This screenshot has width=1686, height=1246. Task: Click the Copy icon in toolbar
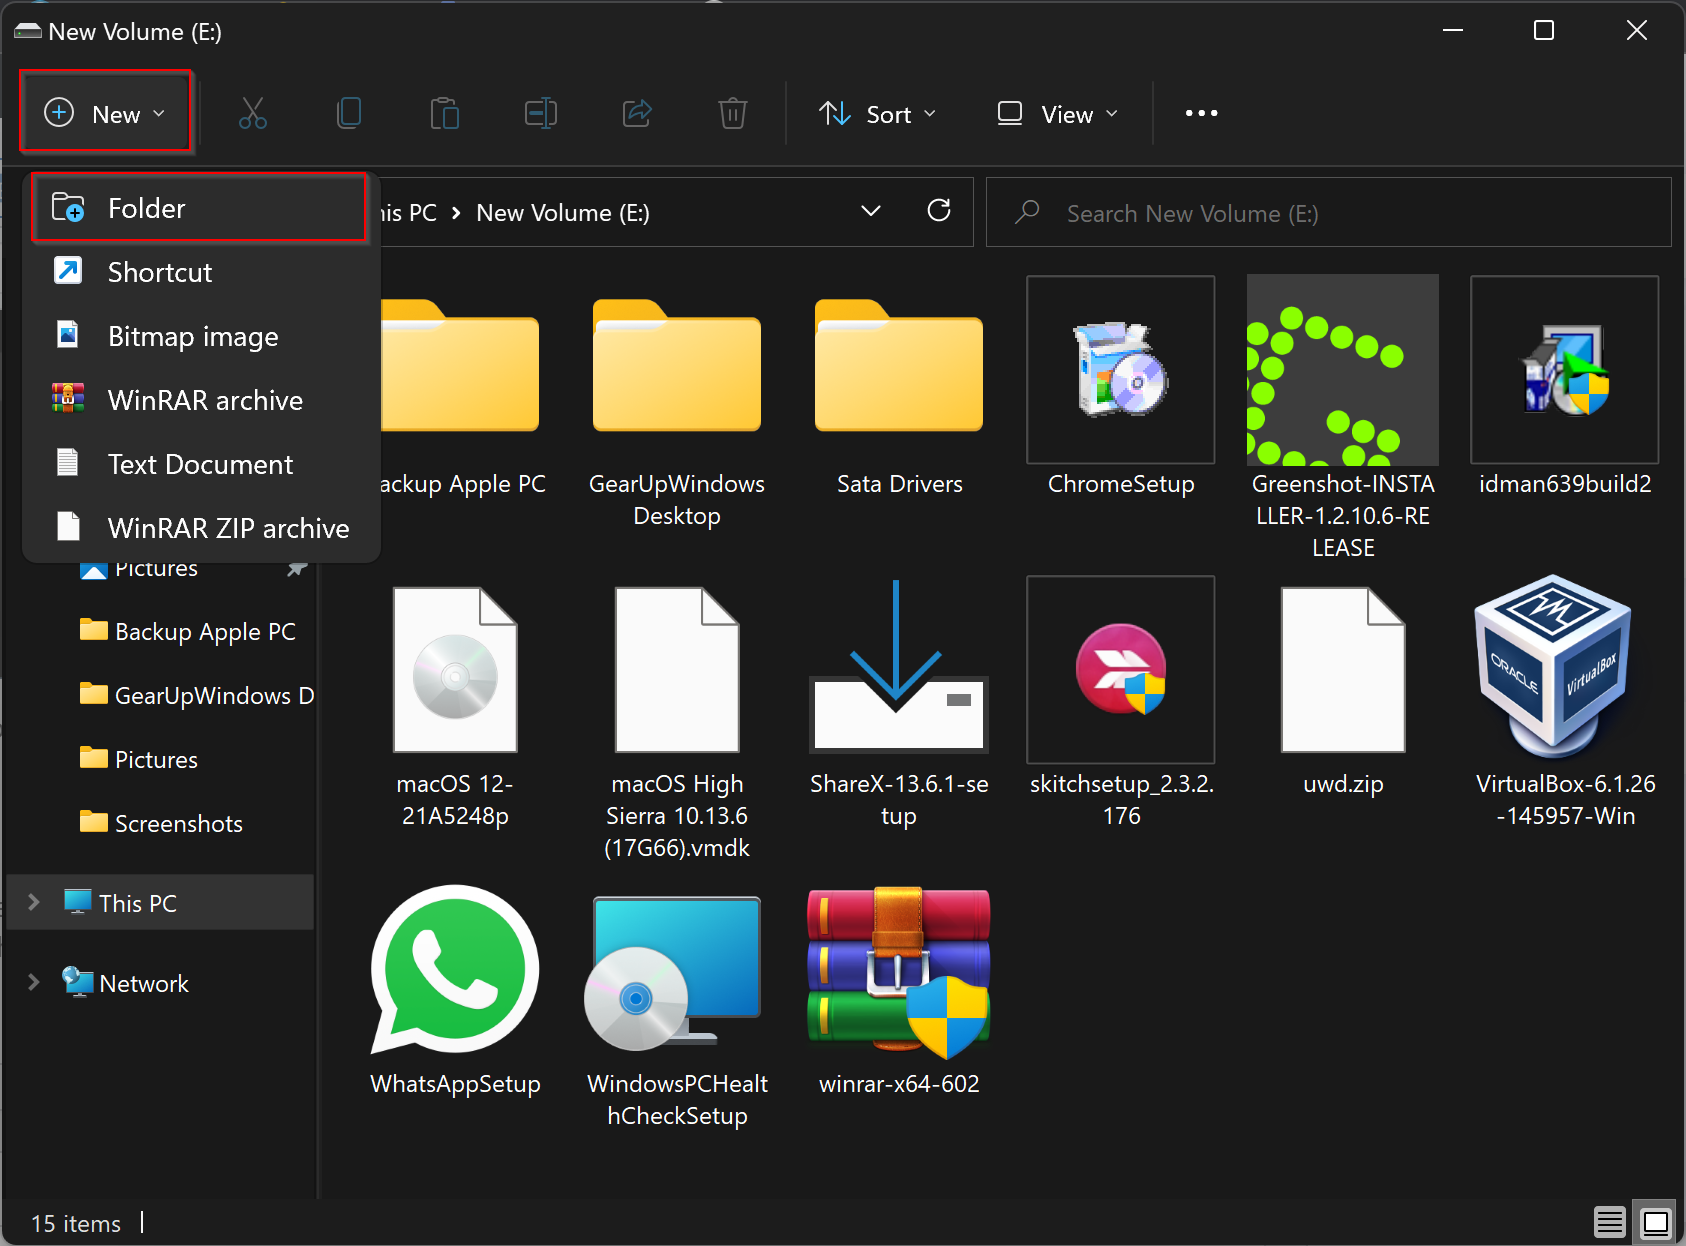click(349, 113)
